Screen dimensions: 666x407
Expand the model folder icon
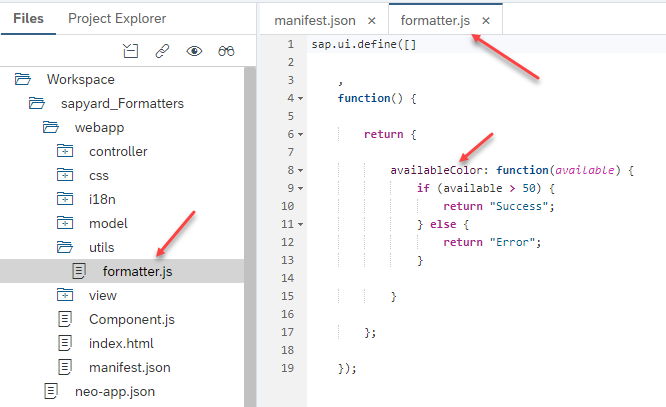tap(65, 223)
